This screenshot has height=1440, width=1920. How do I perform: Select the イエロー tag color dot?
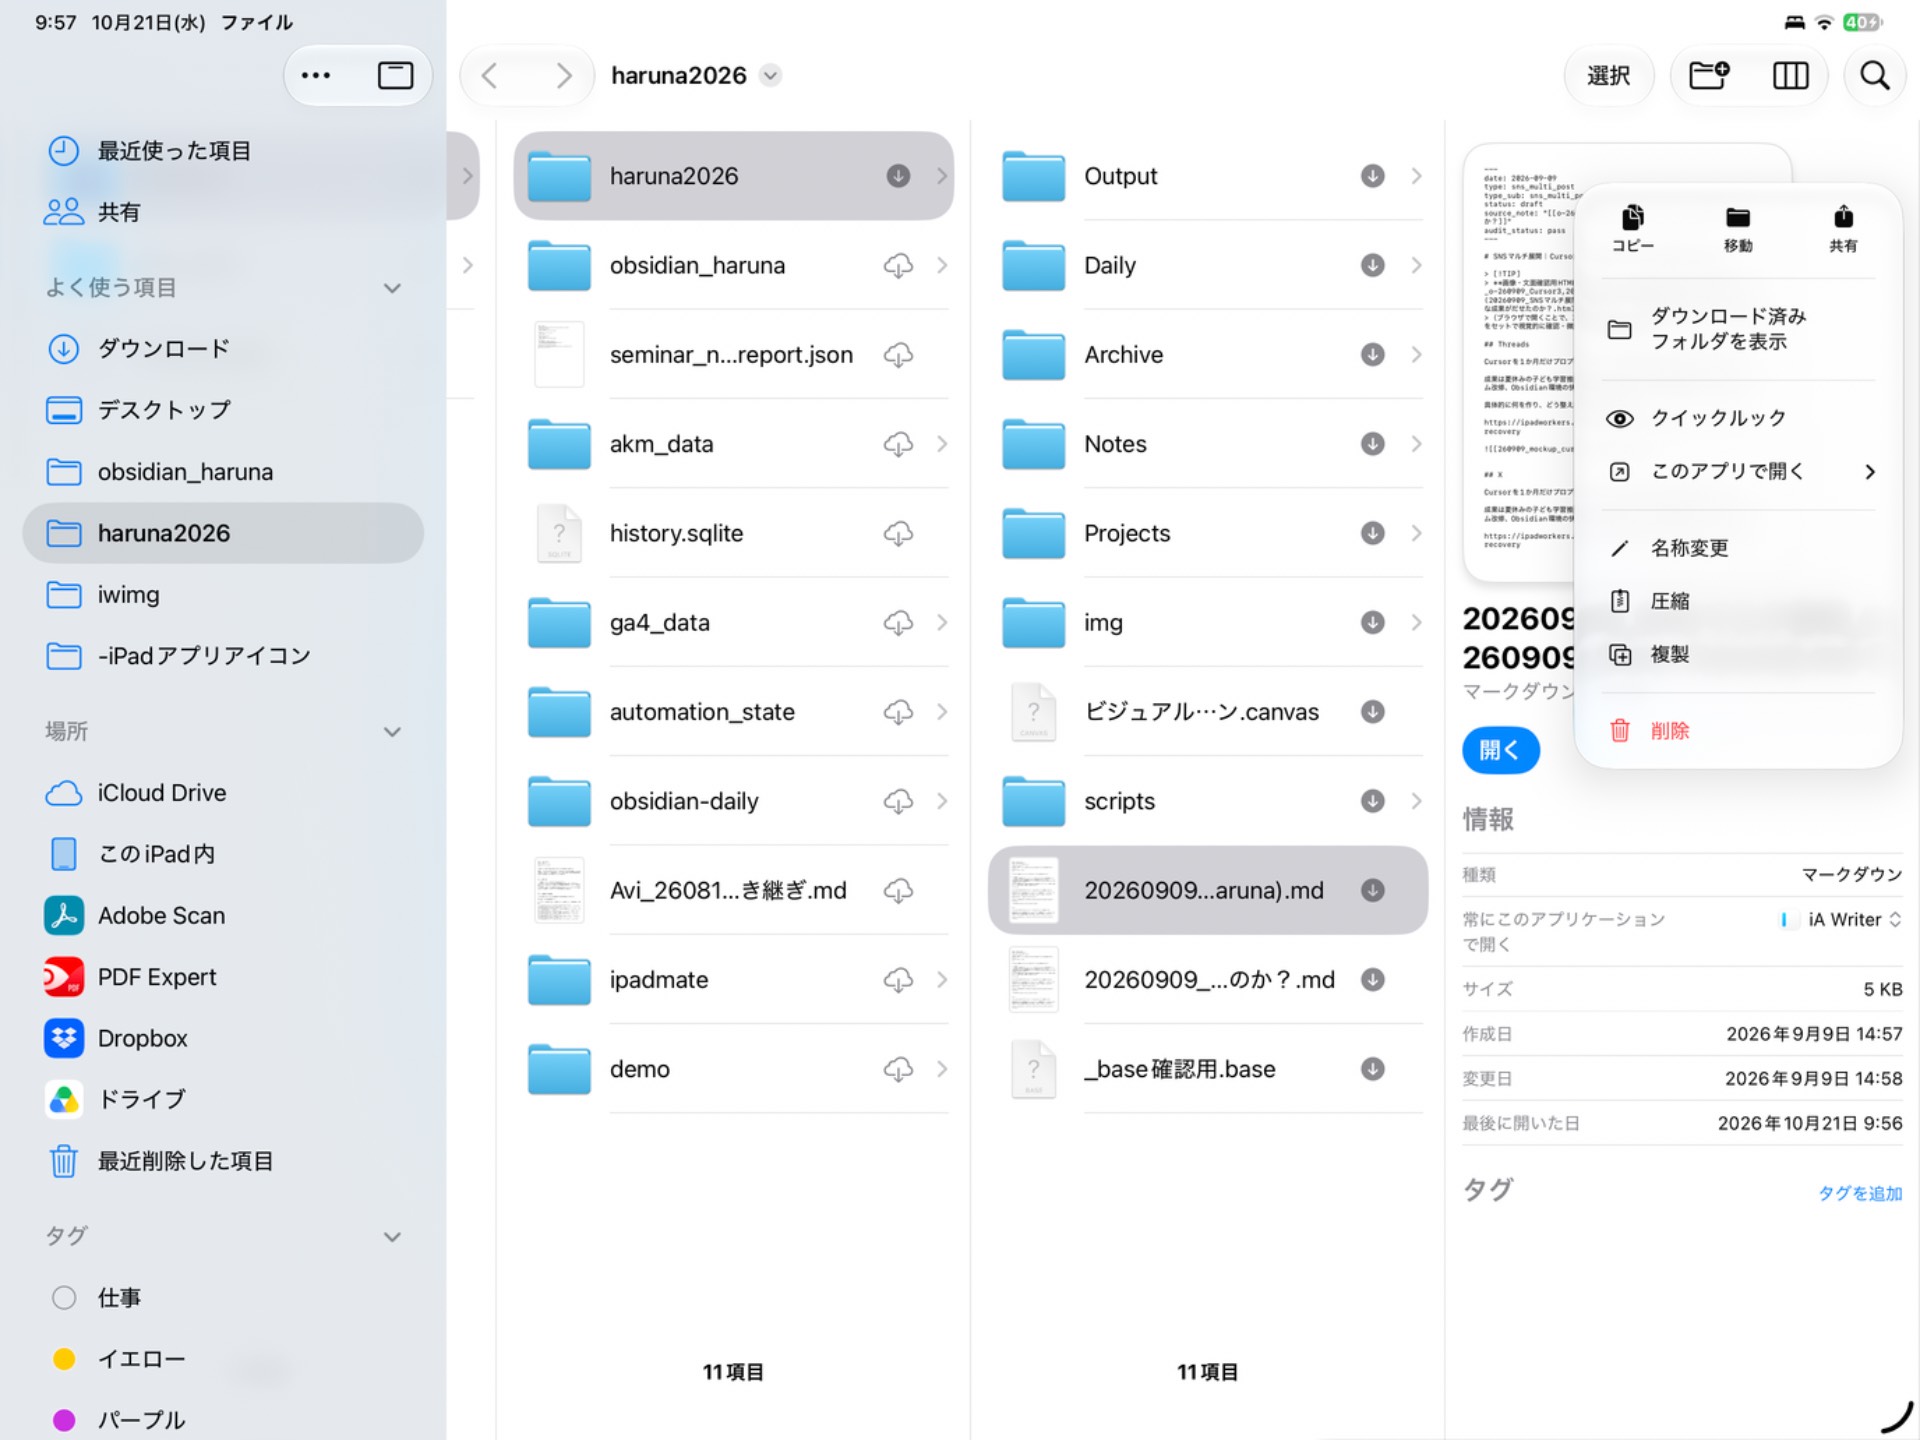(x=64, y=1359)
